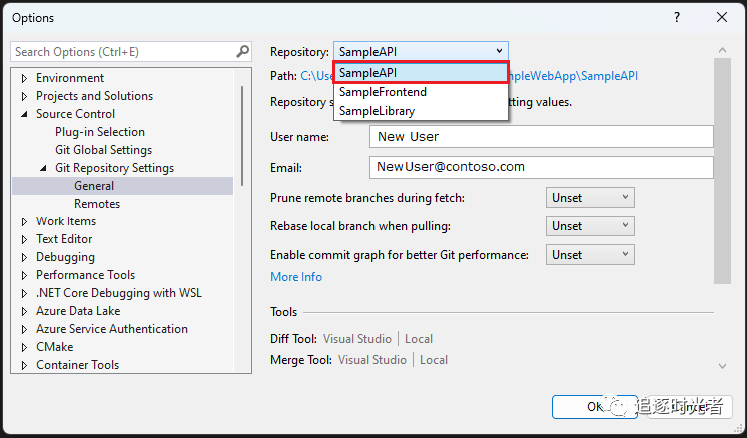
Task: Choose SampleAPI from the repository list
Action: (421, 73)
